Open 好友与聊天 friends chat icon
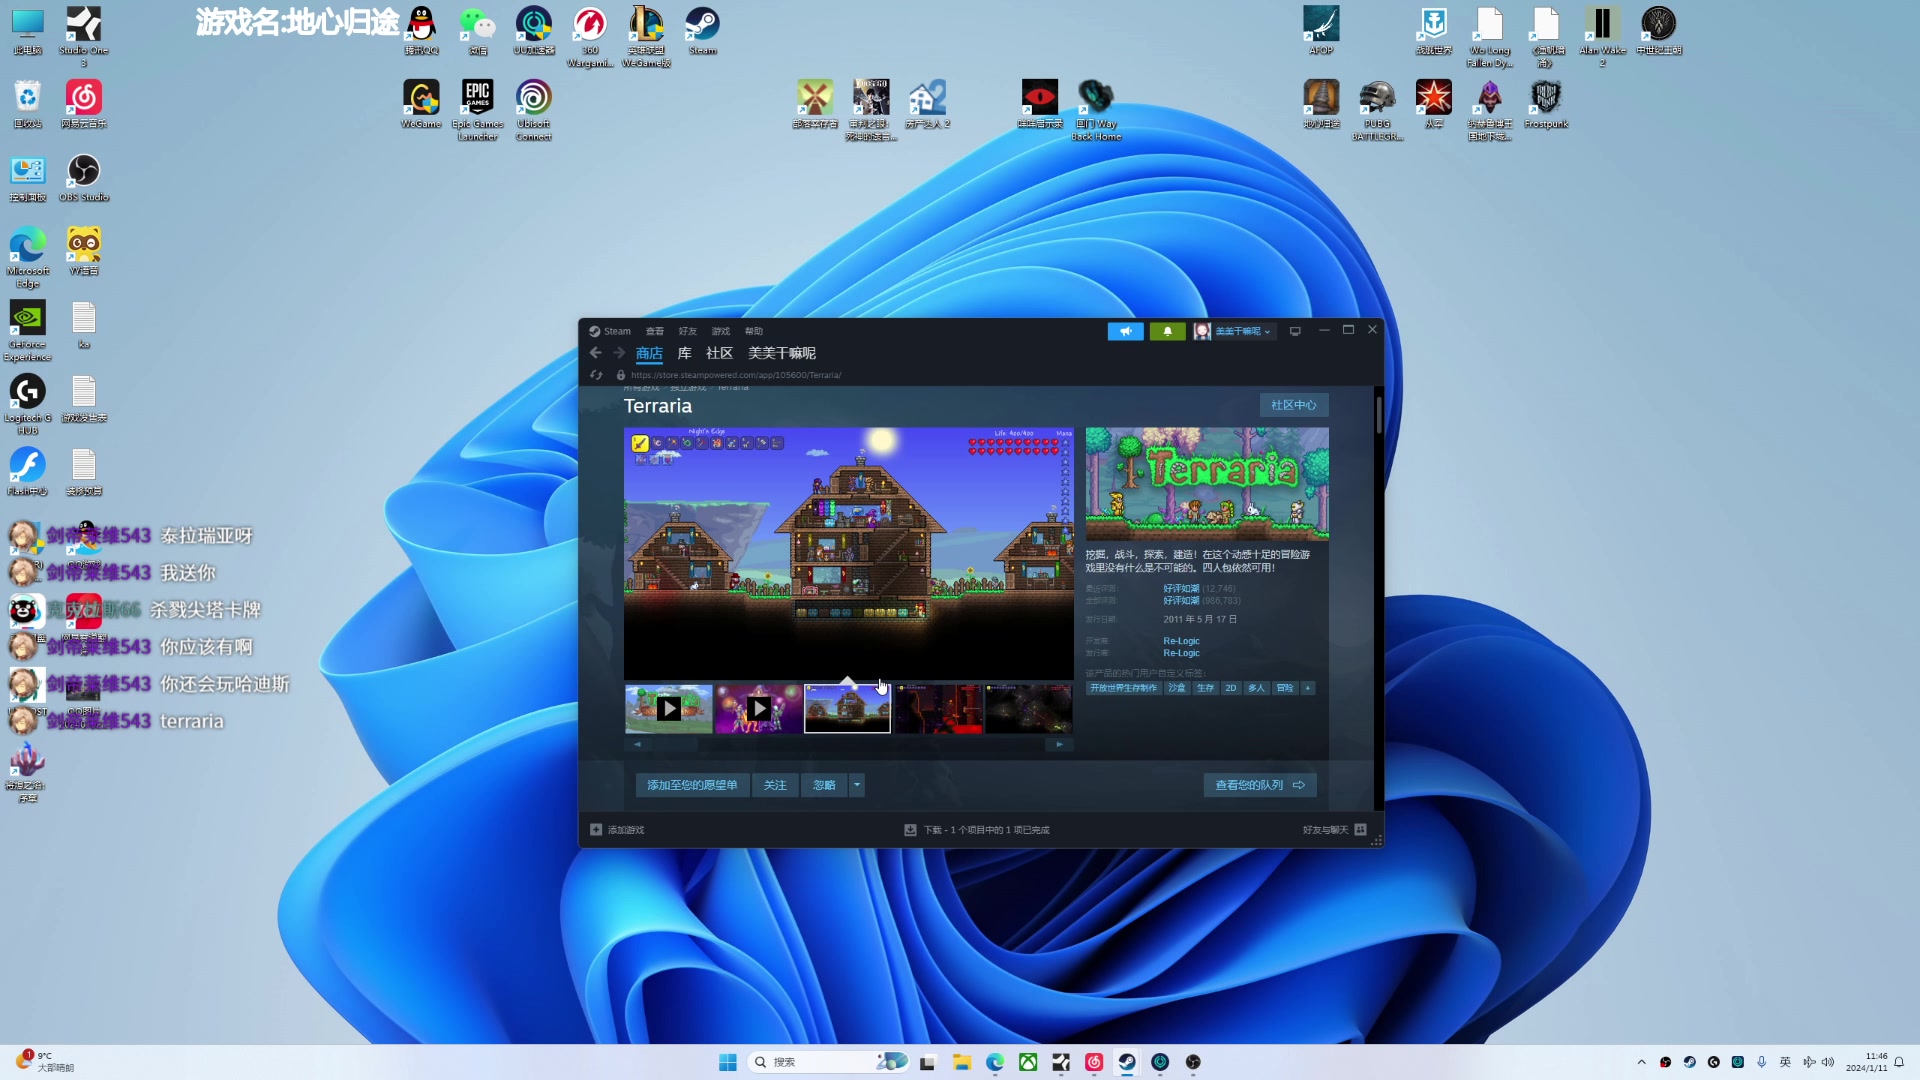The image size is (1920, 1080). tap(1360, 830)
